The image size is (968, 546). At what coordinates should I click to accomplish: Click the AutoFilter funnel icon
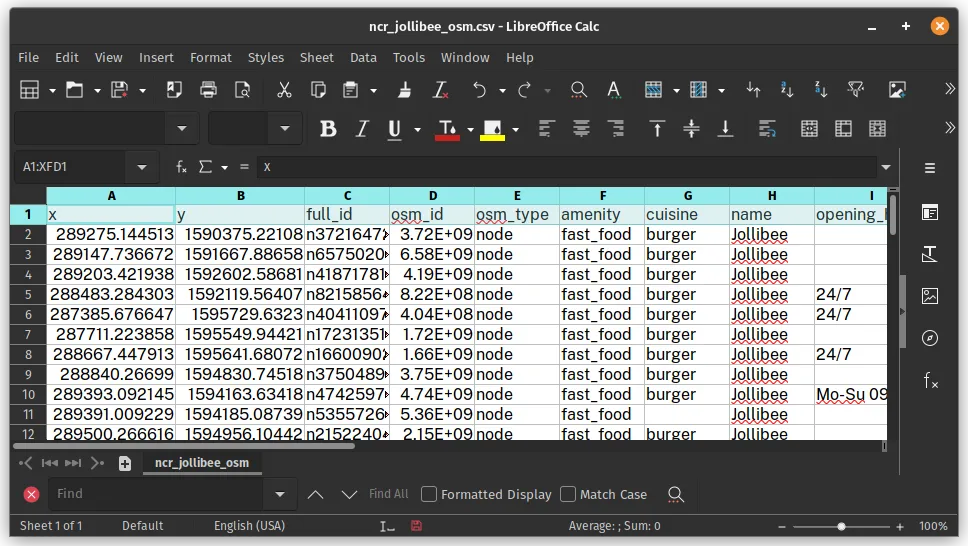click(x=856, y=90)
